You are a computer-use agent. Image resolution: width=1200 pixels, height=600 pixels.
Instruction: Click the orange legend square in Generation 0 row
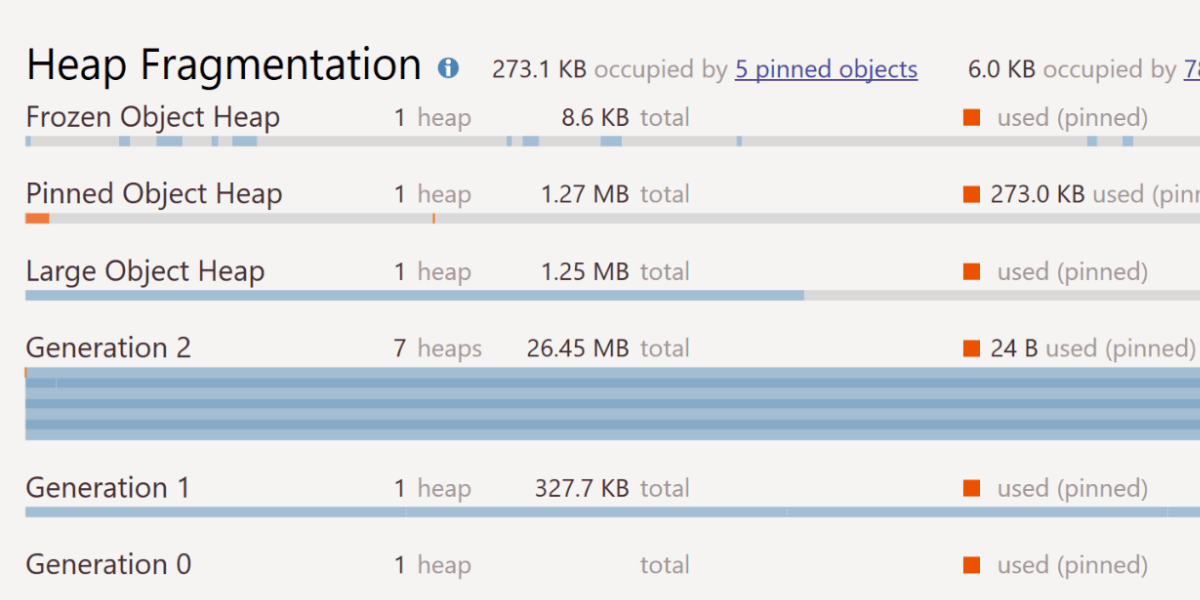[971, 565]
